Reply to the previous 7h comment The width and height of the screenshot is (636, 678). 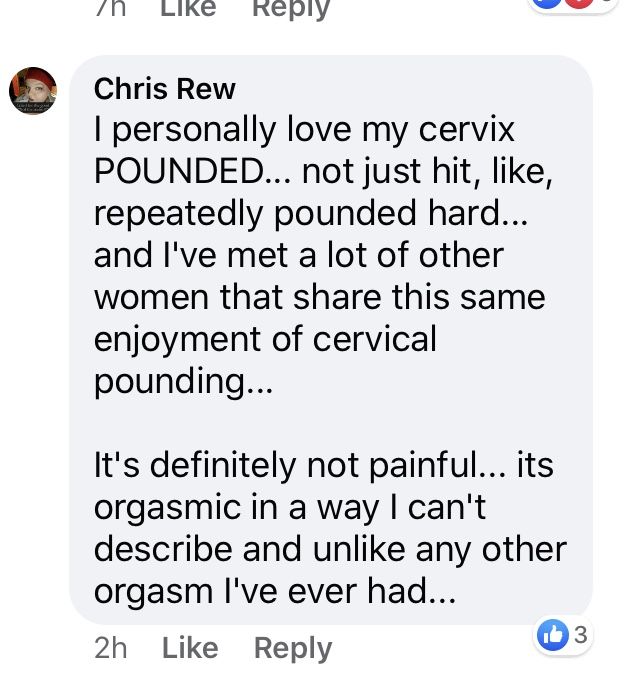[291, 9]
